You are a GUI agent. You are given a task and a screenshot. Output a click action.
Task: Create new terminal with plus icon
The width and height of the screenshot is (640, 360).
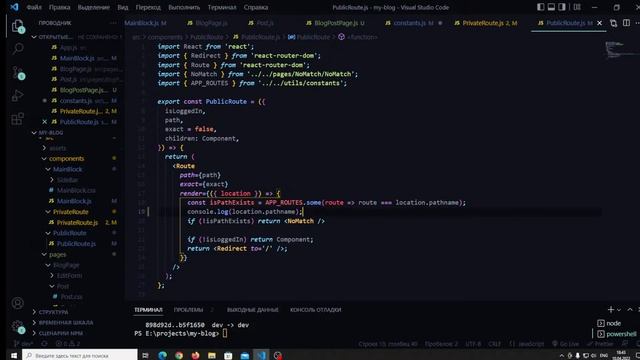tap(611, 309)
